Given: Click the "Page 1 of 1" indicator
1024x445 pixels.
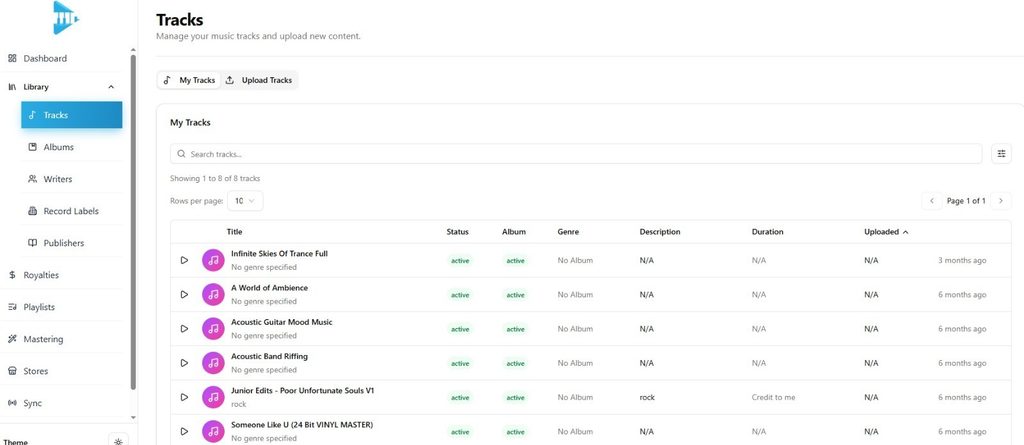Looking at the screenshot, I should [966, 201].
